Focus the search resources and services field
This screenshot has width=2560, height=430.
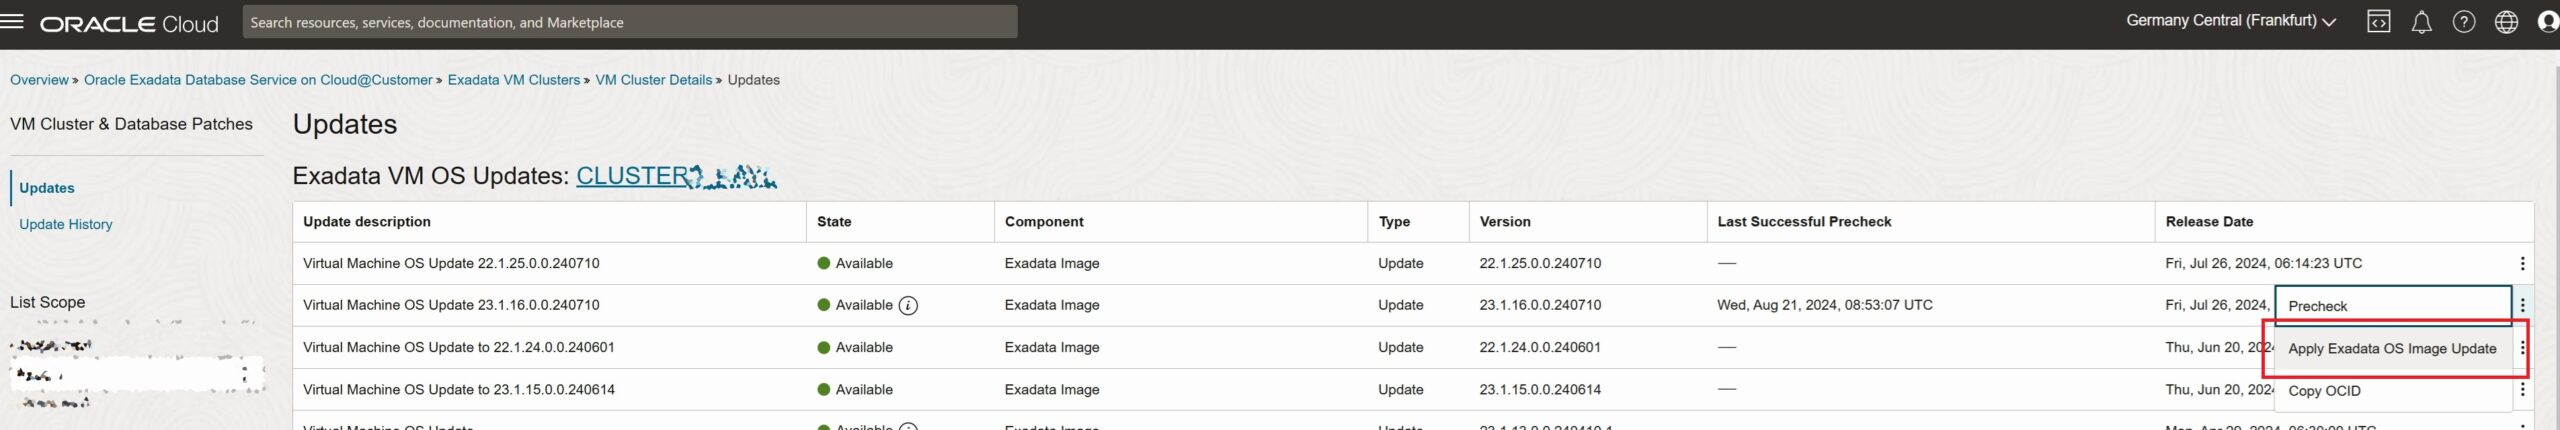pos(630,22)
